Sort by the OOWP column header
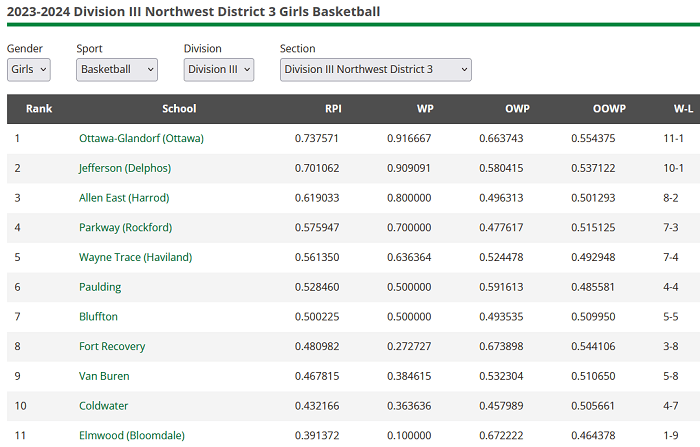 click(x=609, y=109)
